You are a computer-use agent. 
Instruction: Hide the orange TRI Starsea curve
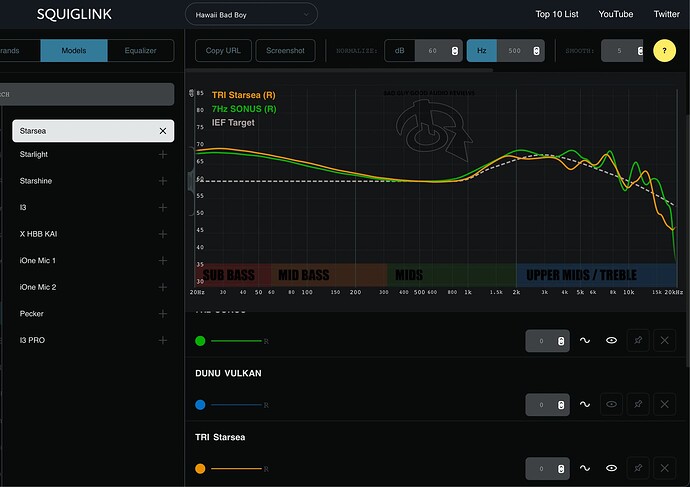point(611,468)
